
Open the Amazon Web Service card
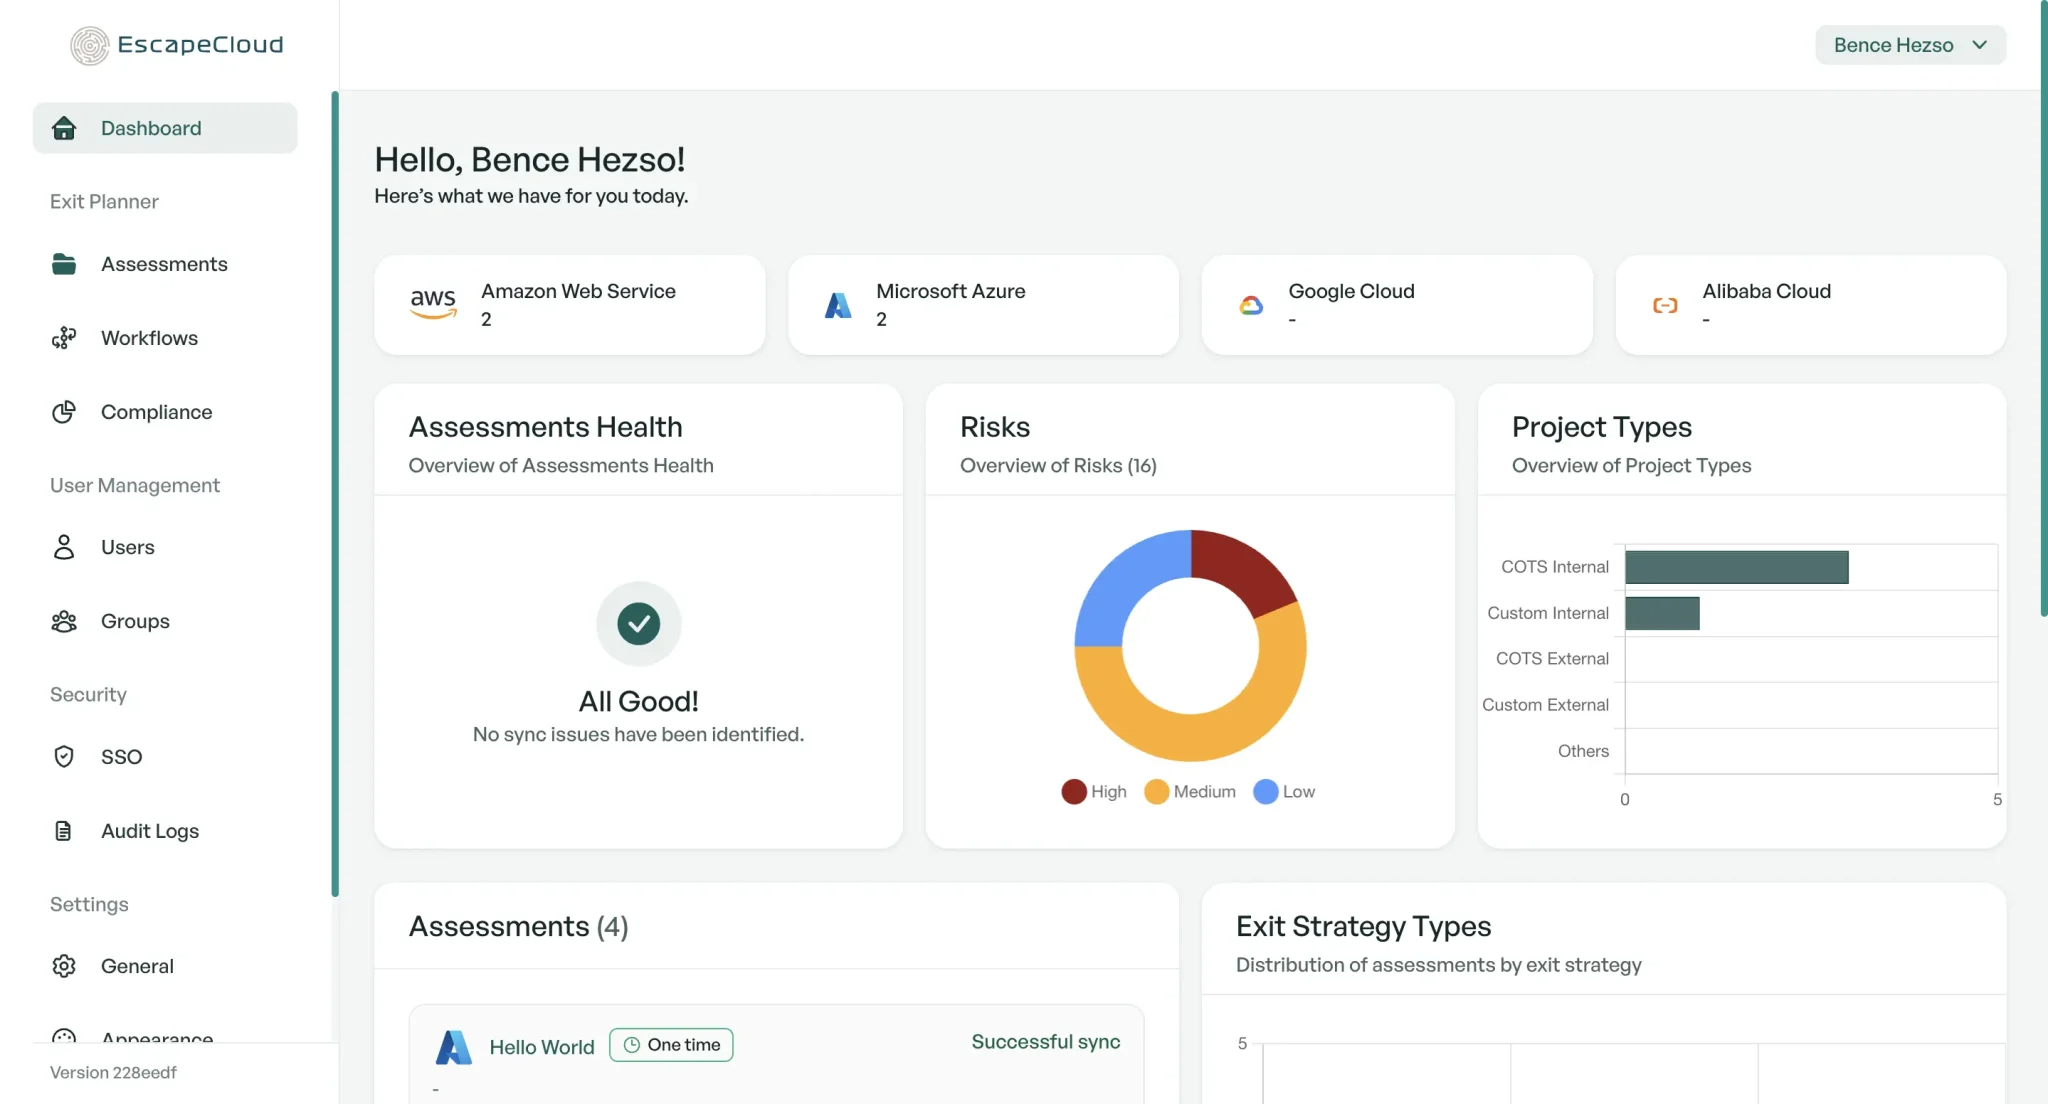570,305
